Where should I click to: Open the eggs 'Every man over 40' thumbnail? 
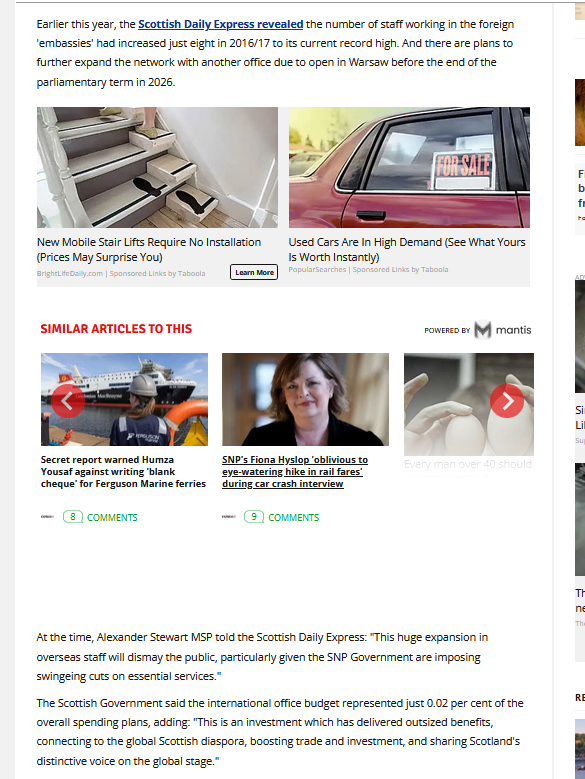pyautogui.click(x=469, y=404)
